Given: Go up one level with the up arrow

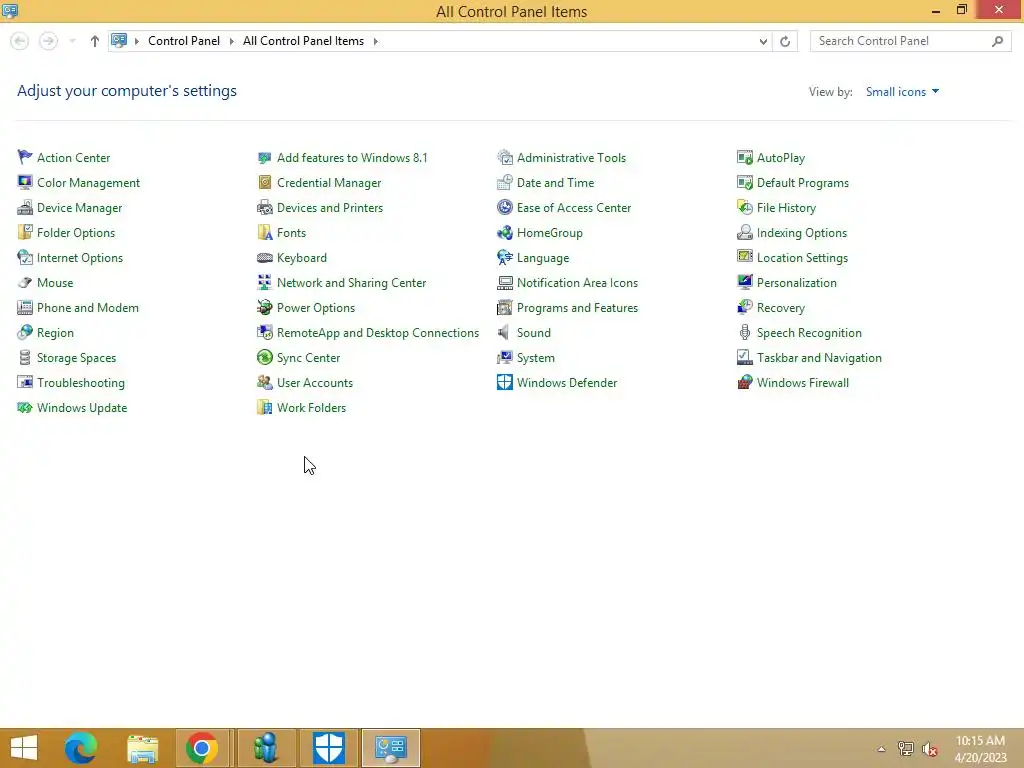Looking at the screenshot, I should (x=95, y=41).
